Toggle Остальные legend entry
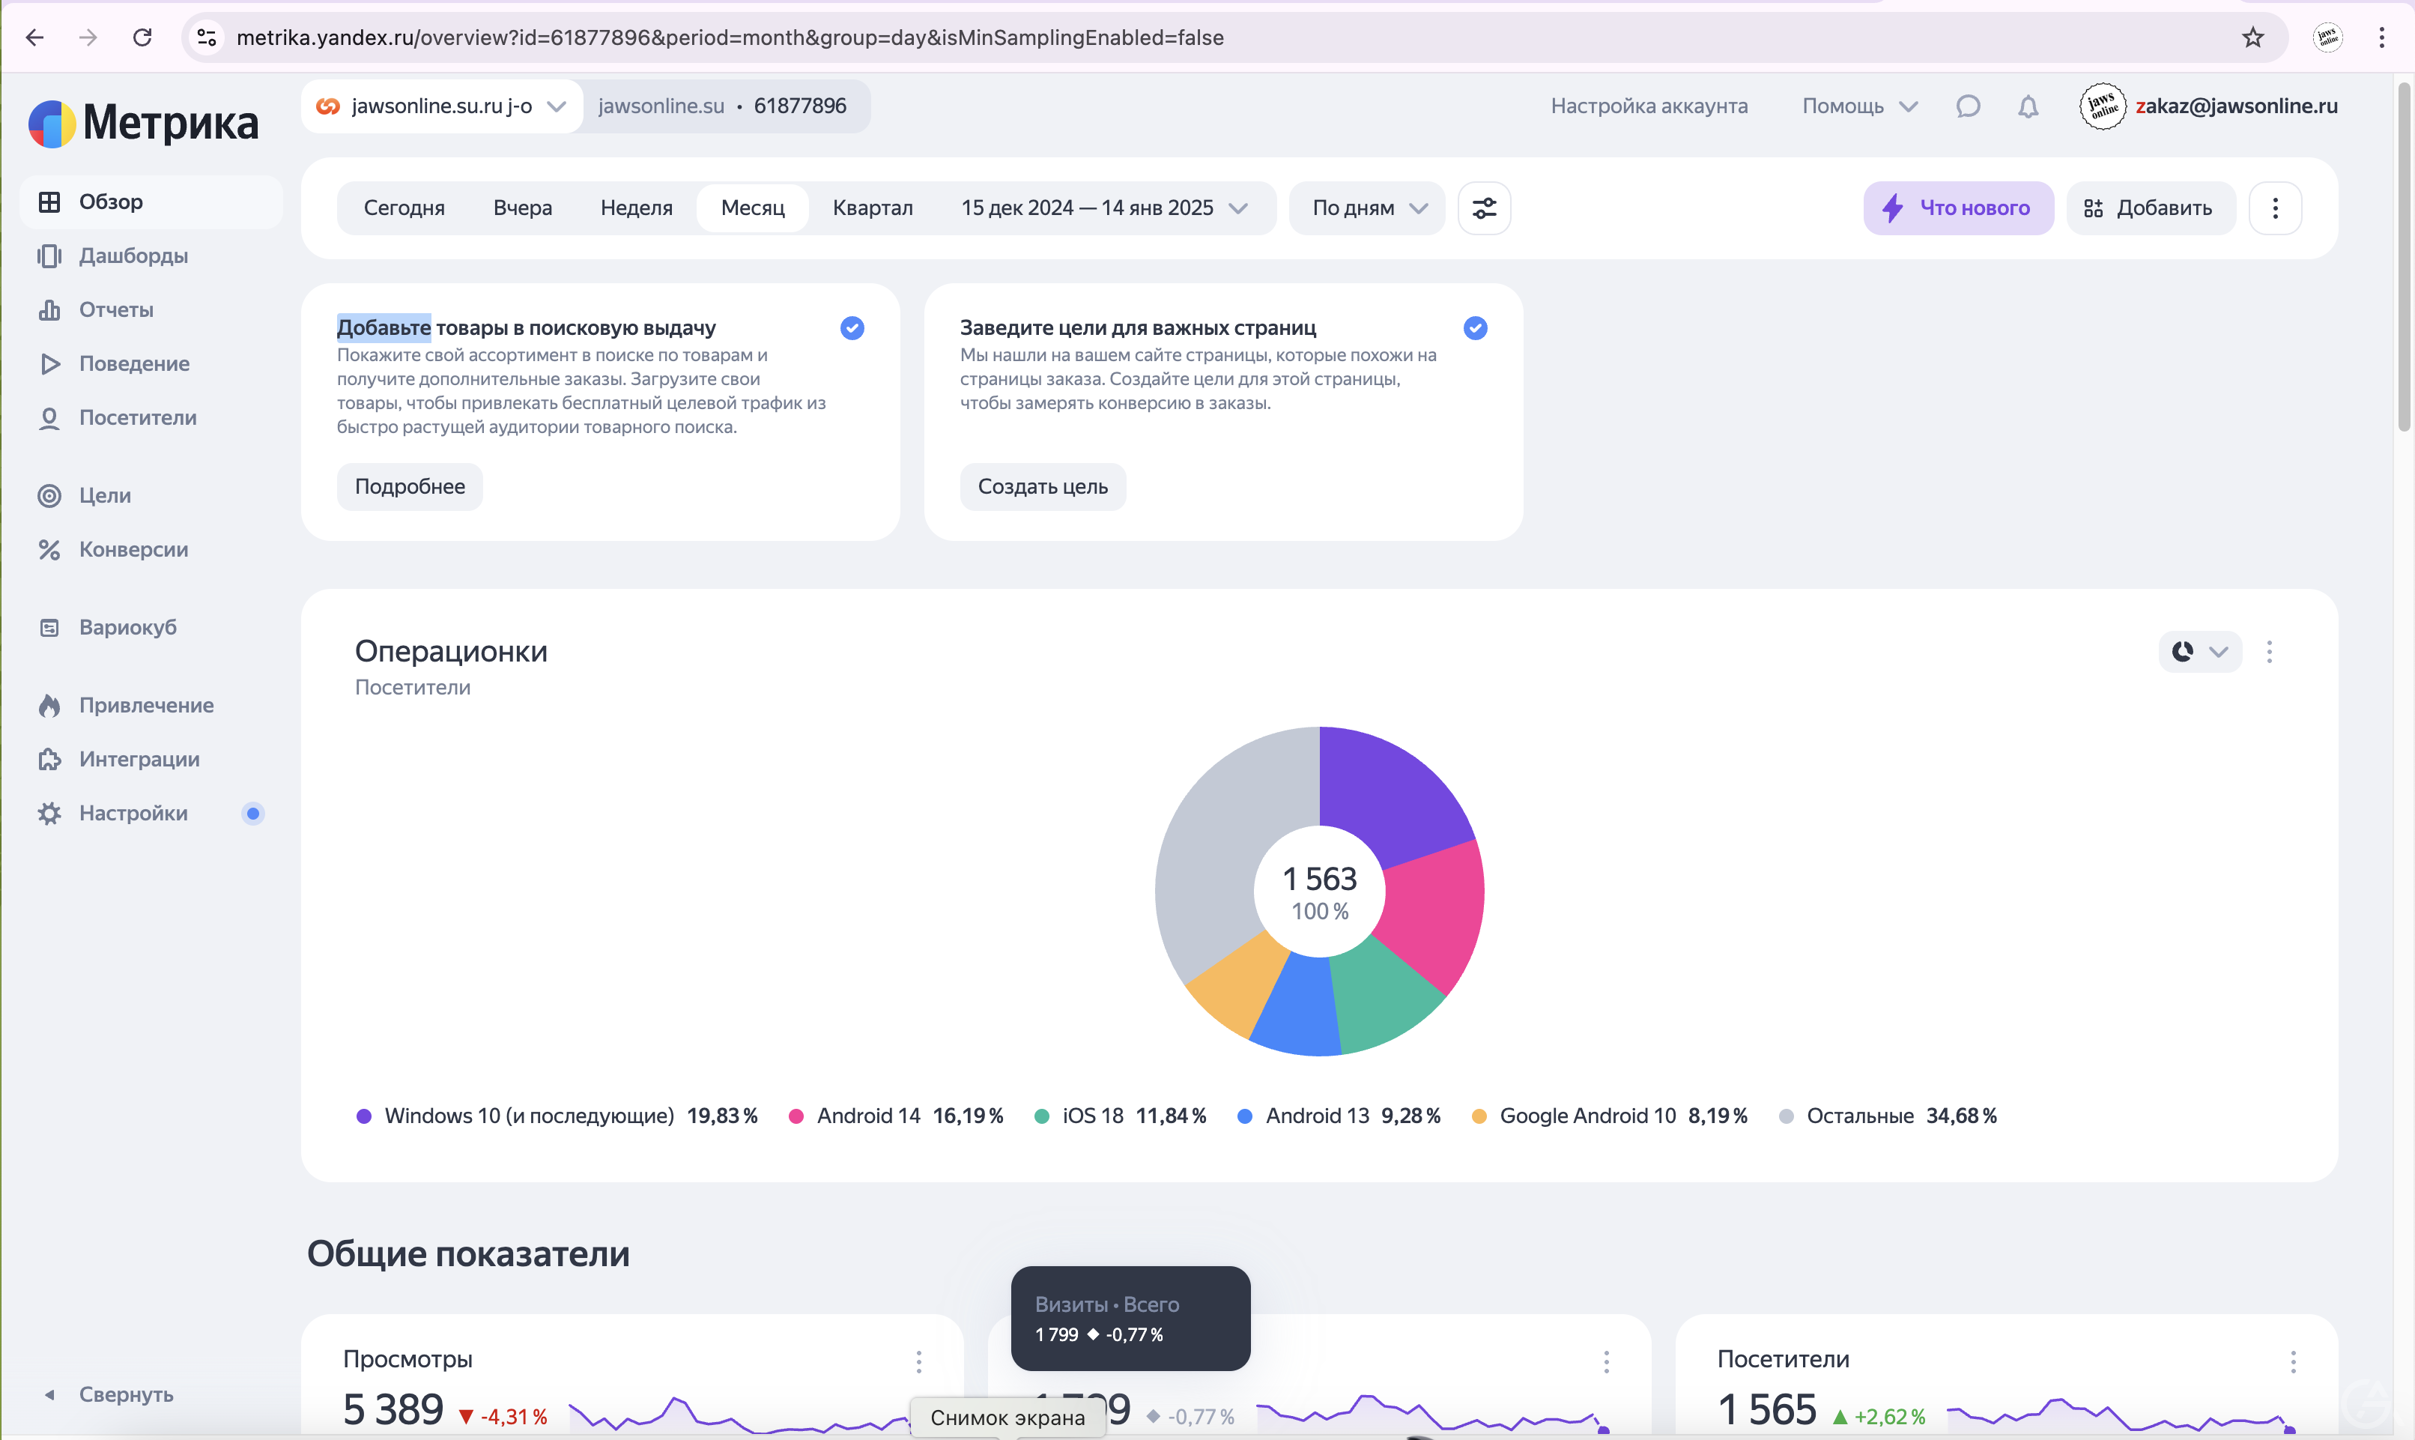Image resolution: width=2415 pixels, height=1440 pixels. click(1887, 1116)
